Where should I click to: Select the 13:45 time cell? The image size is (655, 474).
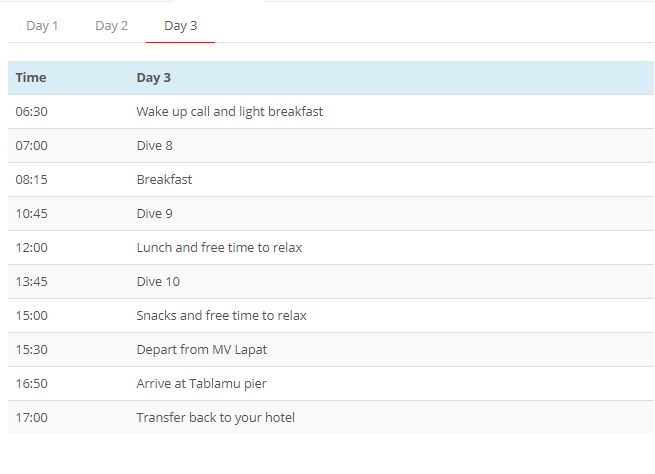(31, 281)
